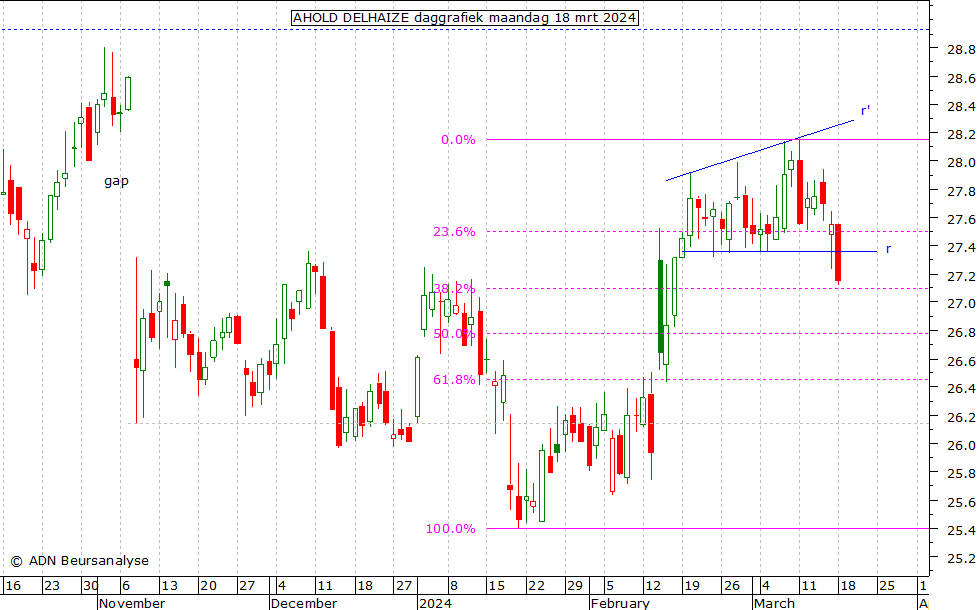Select the 100.0% Fibonacci label
Viewport: 980px width, 610px height.
click(x=451, y=529)
